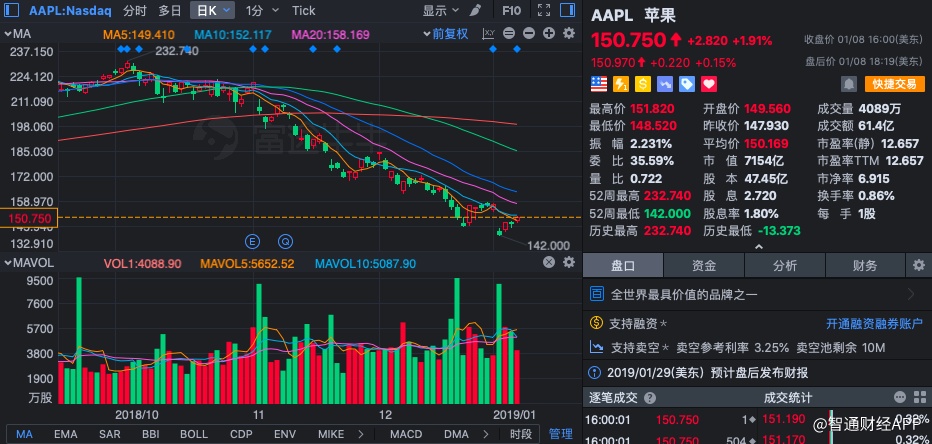Screen dimensions: 932x444
Task: Open the 日K period dropdown
Action: point(213,10)
